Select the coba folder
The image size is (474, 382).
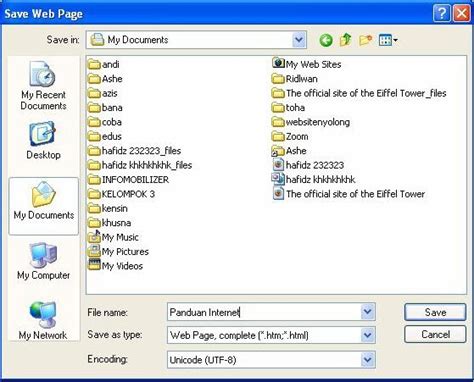coord(105,122)
